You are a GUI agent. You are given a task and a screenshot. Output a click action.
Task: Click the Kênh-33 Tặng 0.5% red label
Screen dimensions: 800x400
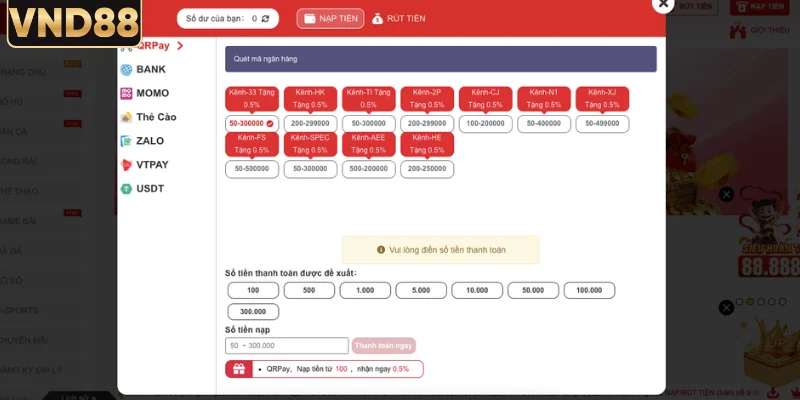tap(252, 98)
